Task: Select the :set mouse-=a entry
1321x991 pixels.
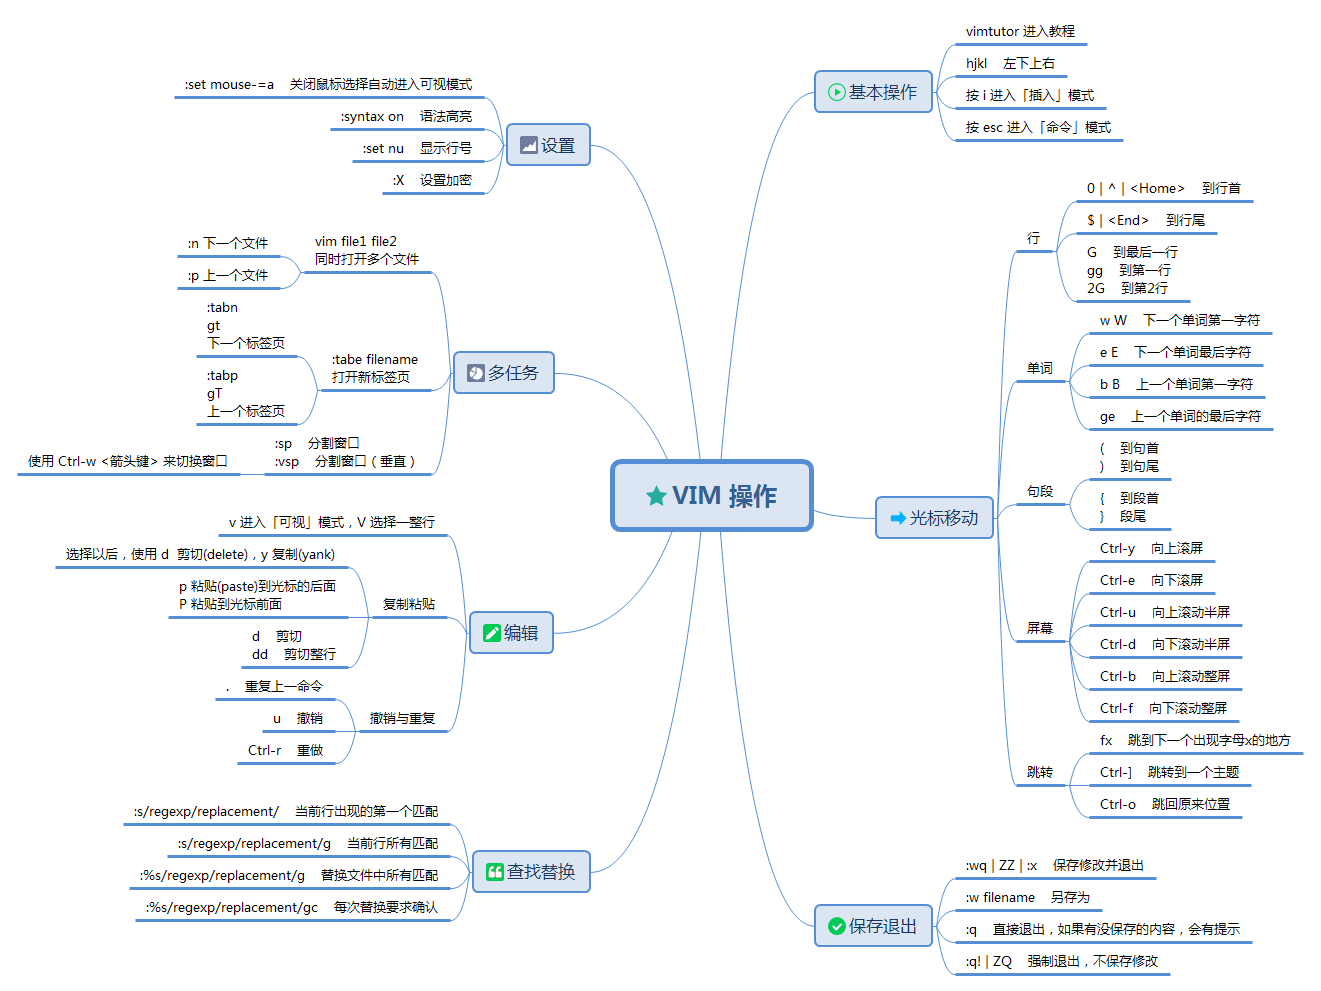Action: click(x=328, y=84)
